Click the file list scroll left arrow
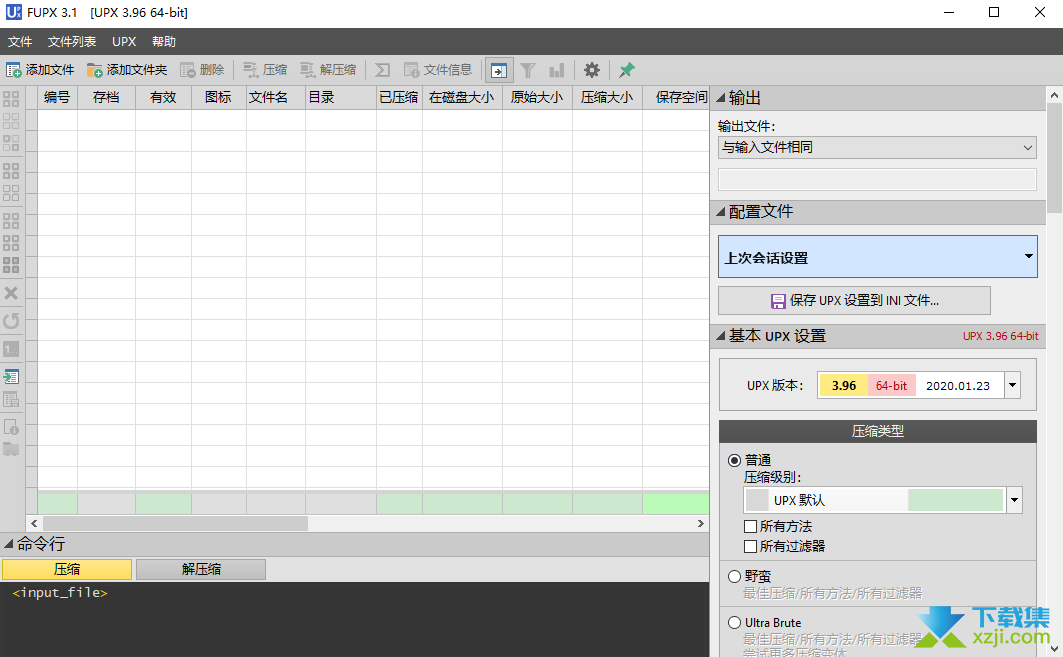This screenshot has width=1063, height=657. [34, 523]
